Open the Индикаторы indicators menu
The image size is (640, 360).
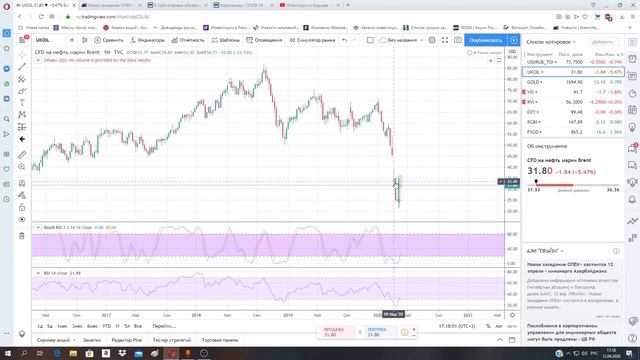point(147,40)
